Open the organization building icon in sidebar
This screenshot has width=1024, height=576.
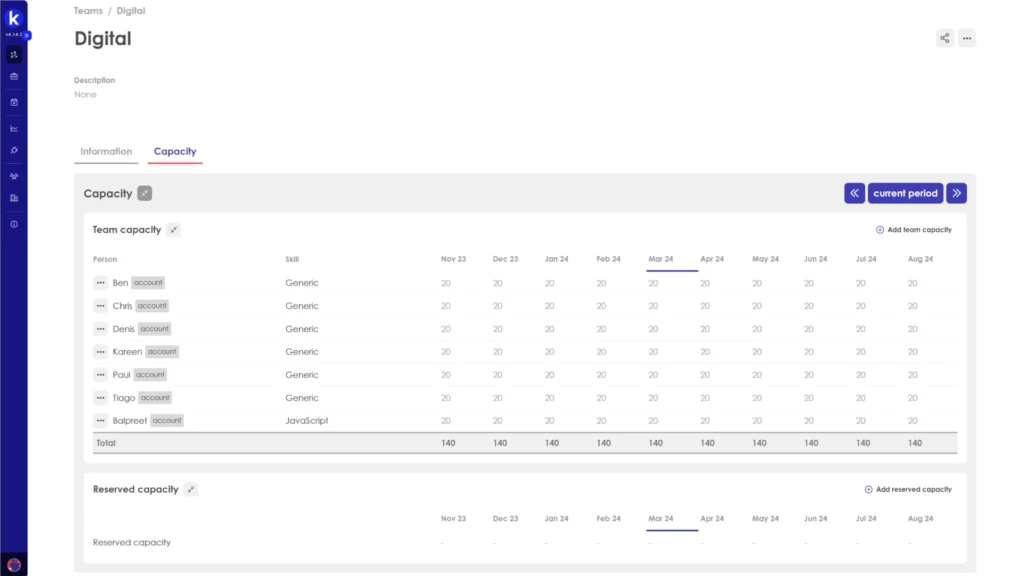14,198
